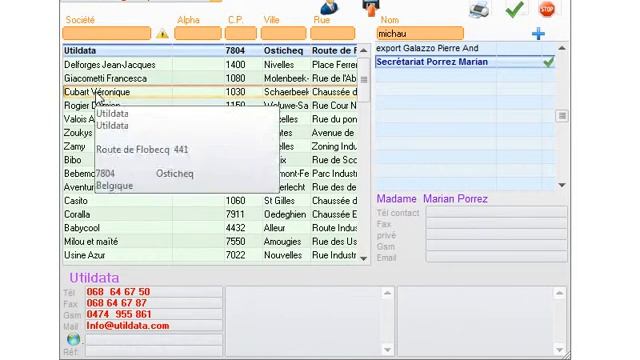This screenshot has width=640, height=360.
Task: Click the contact Email field
Action: [496, 257]
